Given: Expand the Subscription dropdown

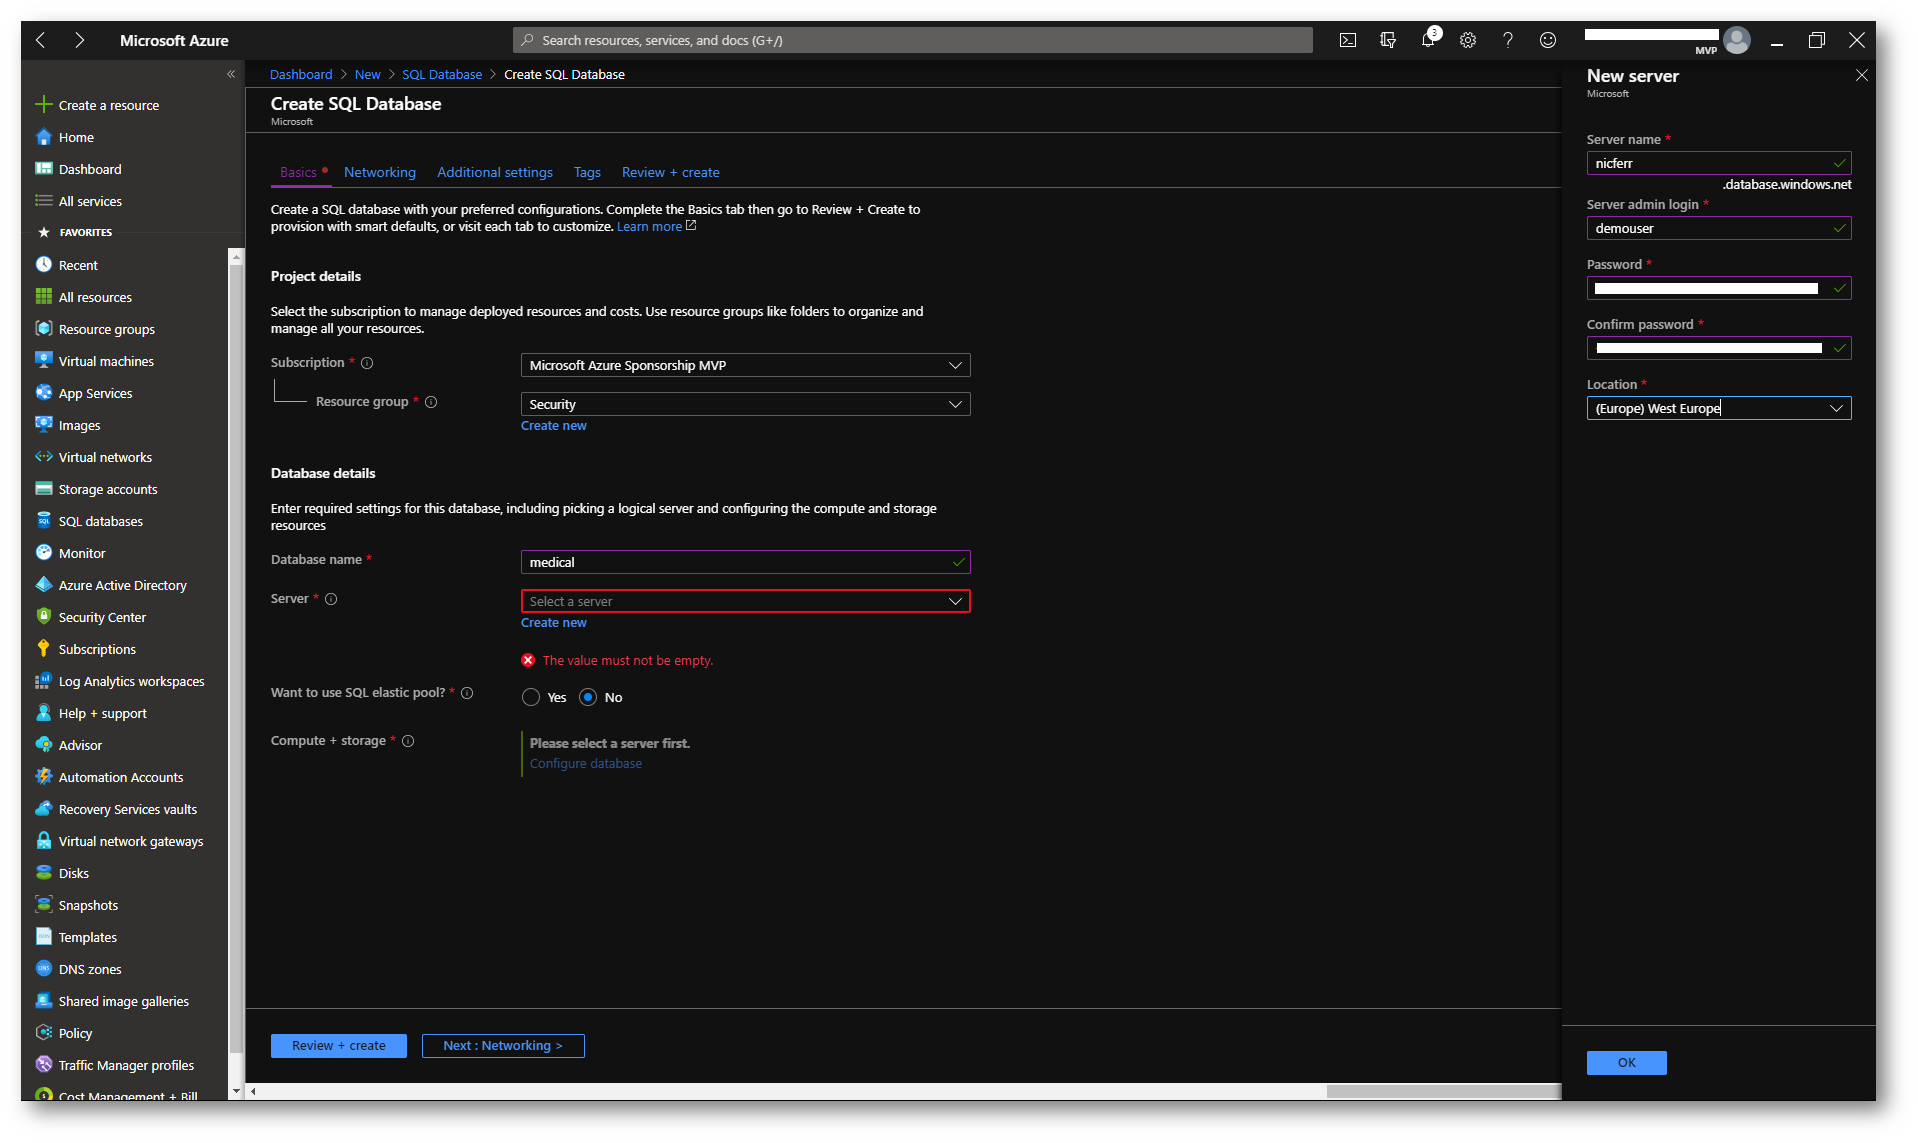Looking at the screenshot, I should click(745, 365).
